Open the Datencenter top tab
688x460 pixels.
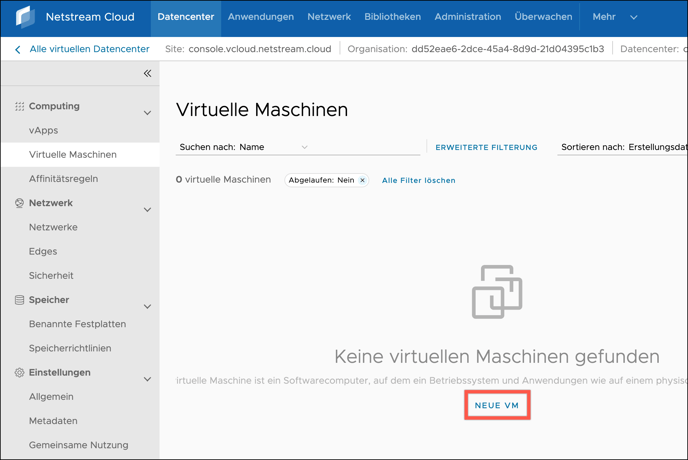tap(186, 17)
